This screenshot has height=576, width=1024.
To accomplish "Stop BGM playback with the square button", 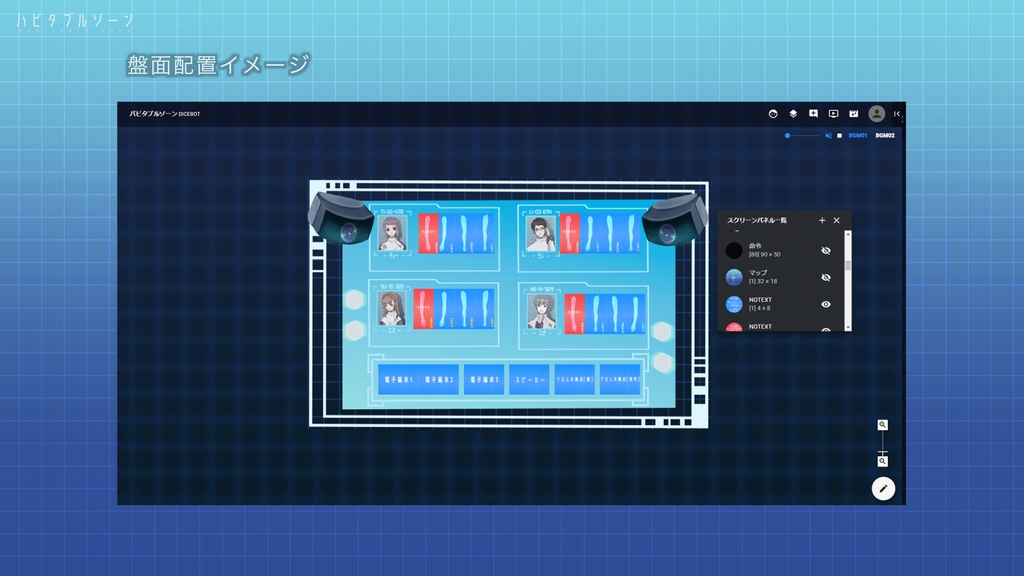I will tap(839, 136).
